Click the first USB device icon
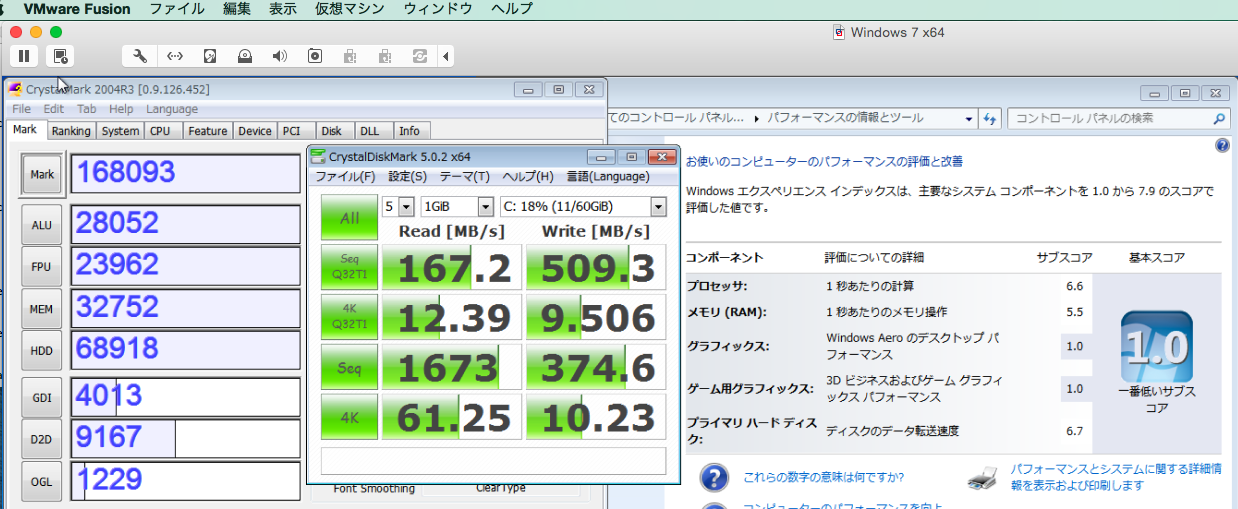Screen dimensions: 1238x509 click(x=350, y=56)
